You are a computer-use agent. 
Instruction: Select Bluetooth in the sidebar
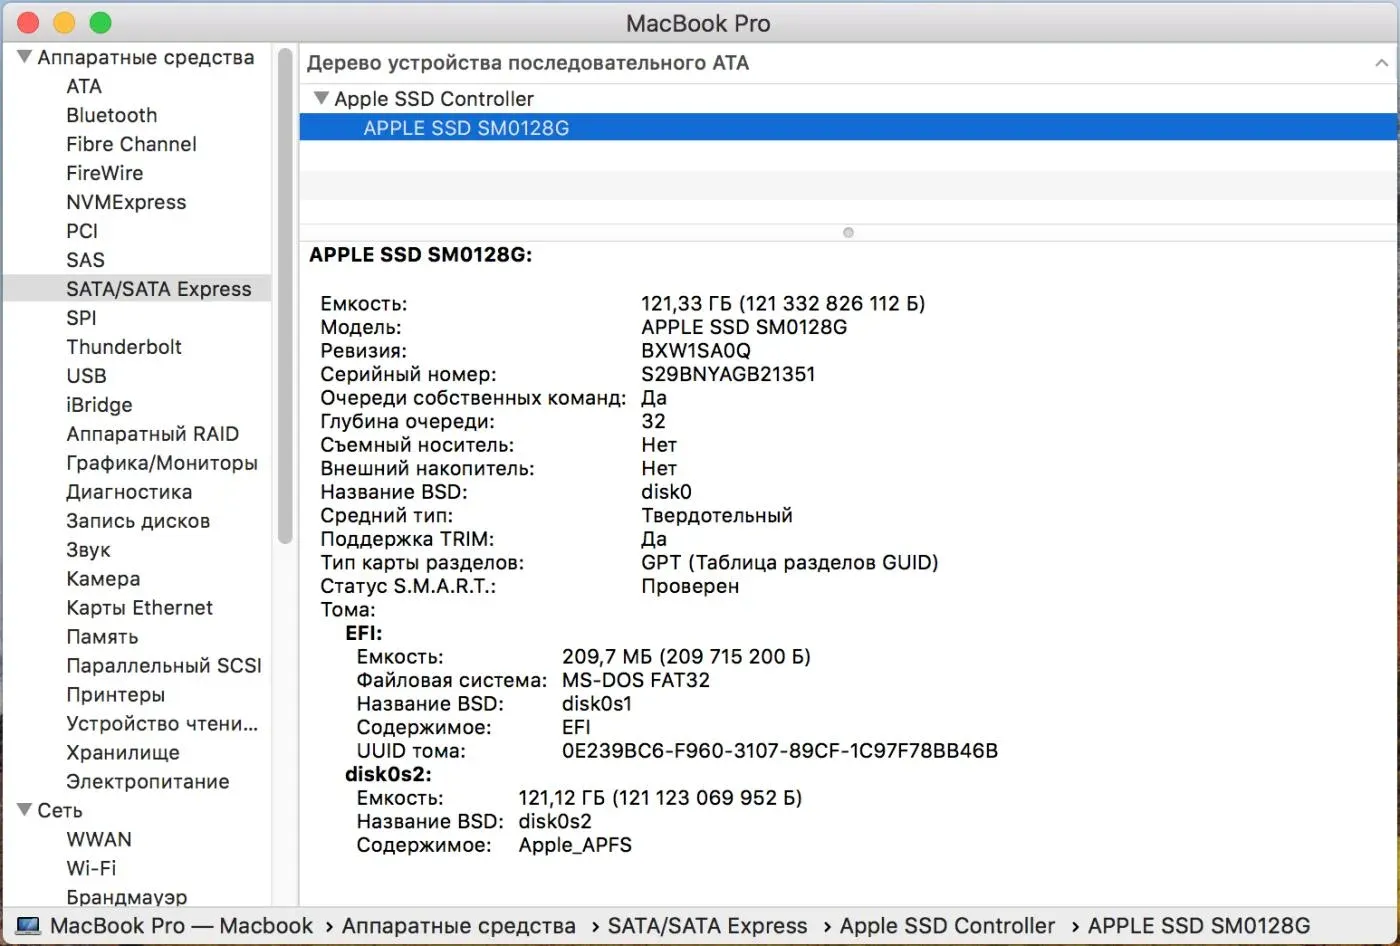(111, 115)
